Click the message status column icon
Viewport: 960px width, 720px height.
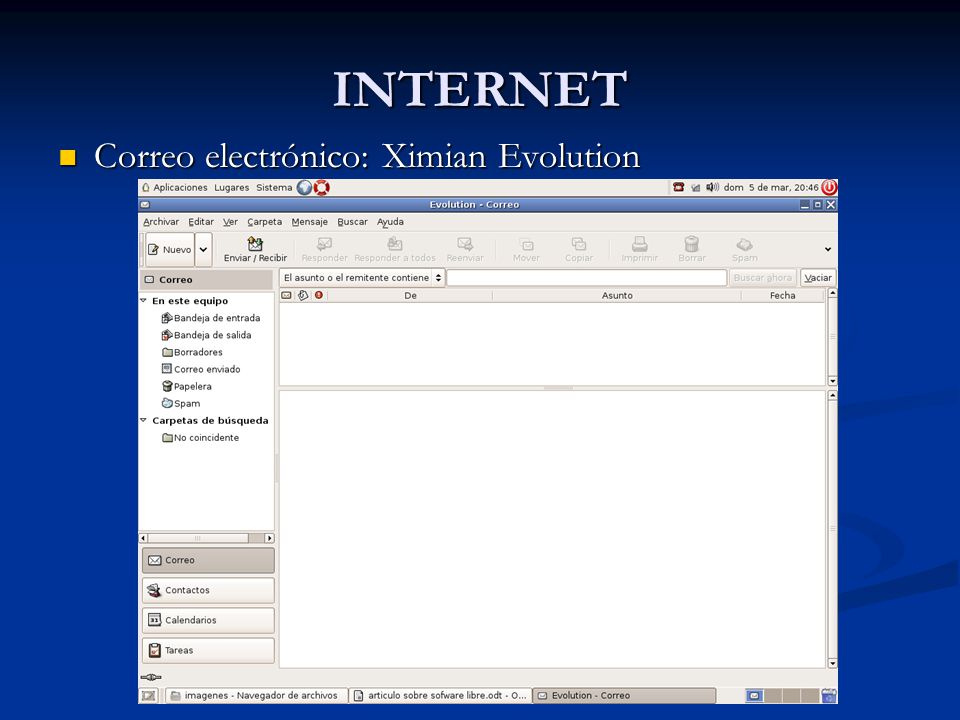(x=286, y=295)
